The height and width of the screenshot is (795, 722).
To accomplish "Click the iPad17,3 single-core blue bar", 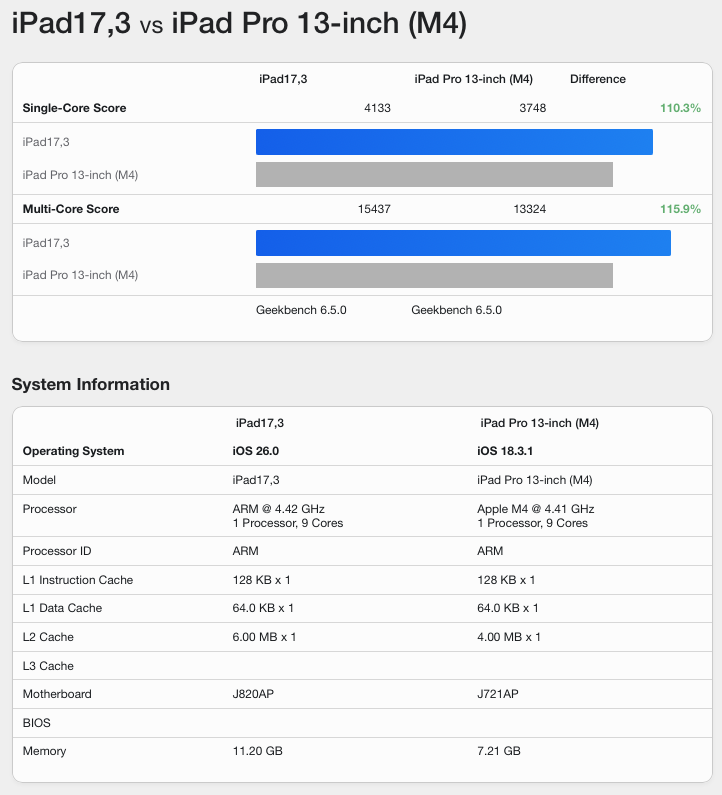I will 454,142.
